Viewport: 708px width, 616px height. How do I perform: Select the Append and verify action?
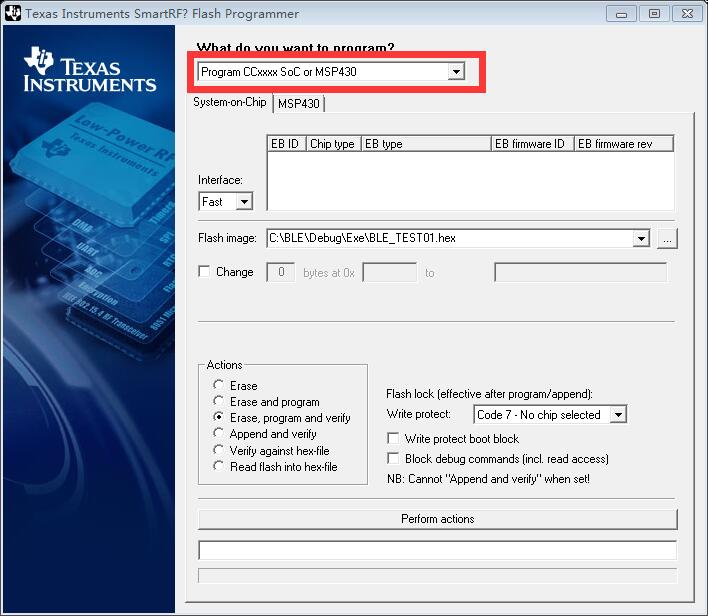219,433
